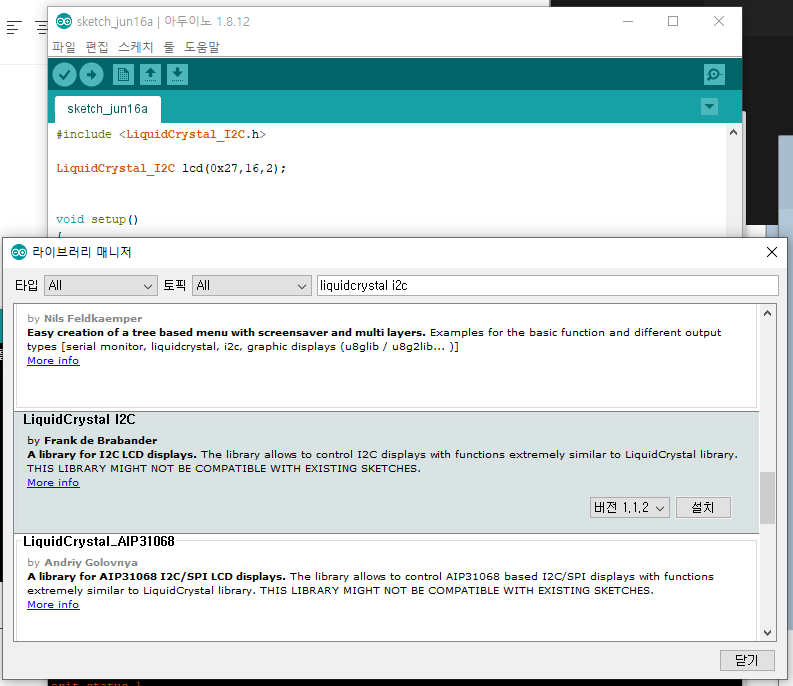This screenshot has height=686, width=793.
Task: Maximize the Arduino IDE window
Action: (x=673, y=21)
